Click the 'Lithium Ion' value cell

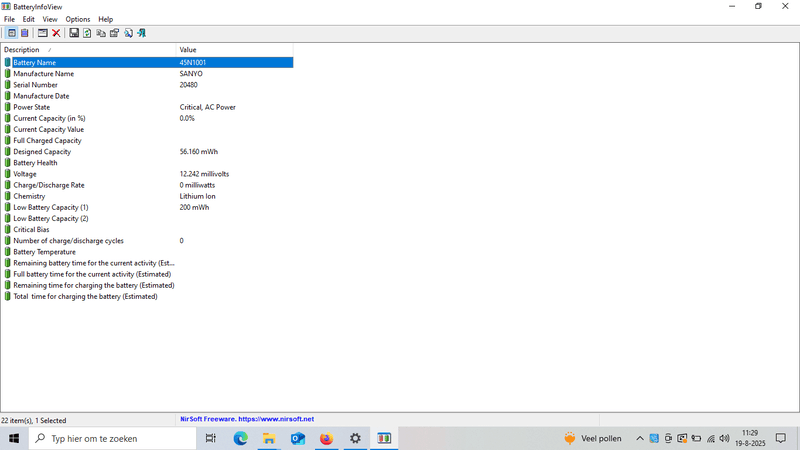(197, 196)
